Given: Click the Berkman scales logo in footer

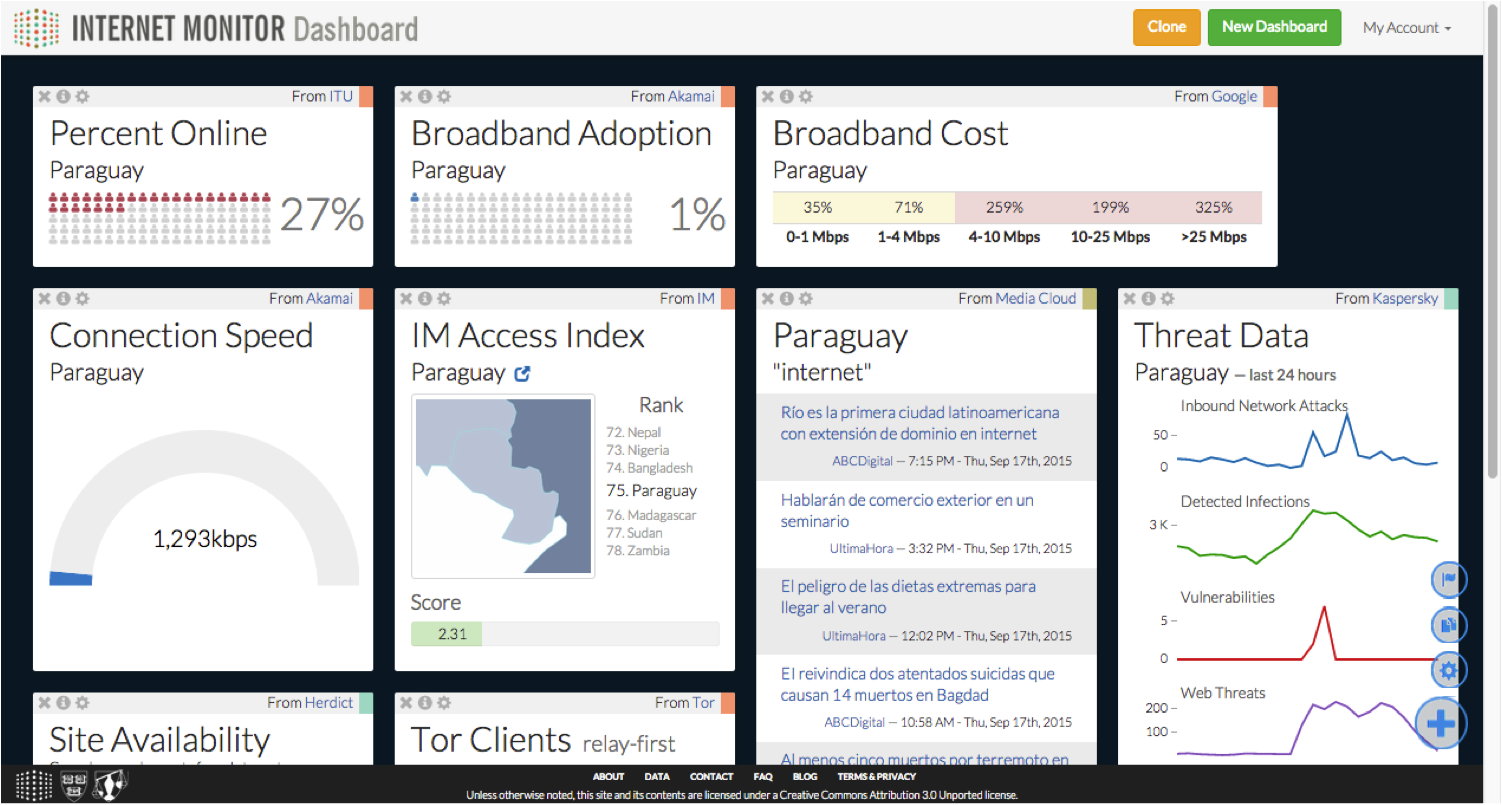Looking at the screenshot, I should (108, 786).
